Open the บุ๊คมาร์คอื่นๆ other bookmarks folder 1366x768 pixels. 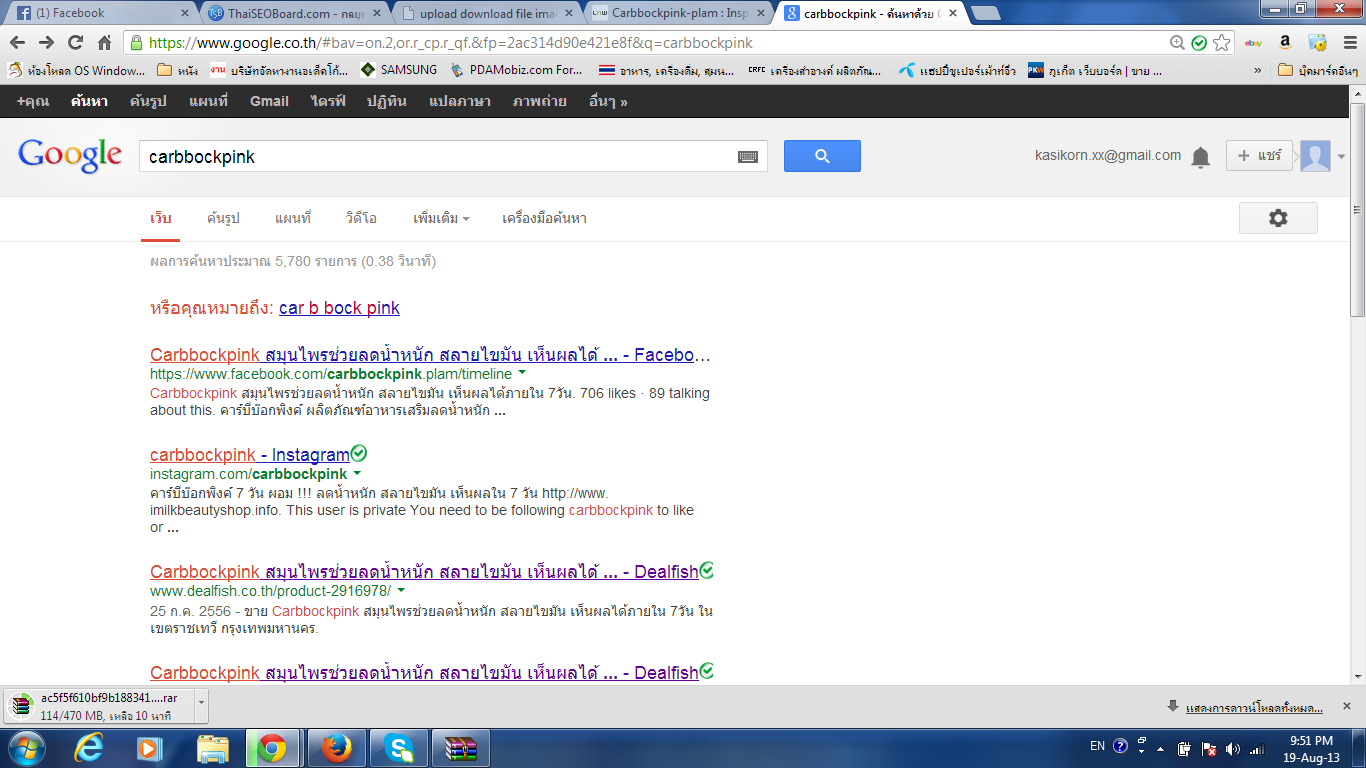pos(1319,71)
